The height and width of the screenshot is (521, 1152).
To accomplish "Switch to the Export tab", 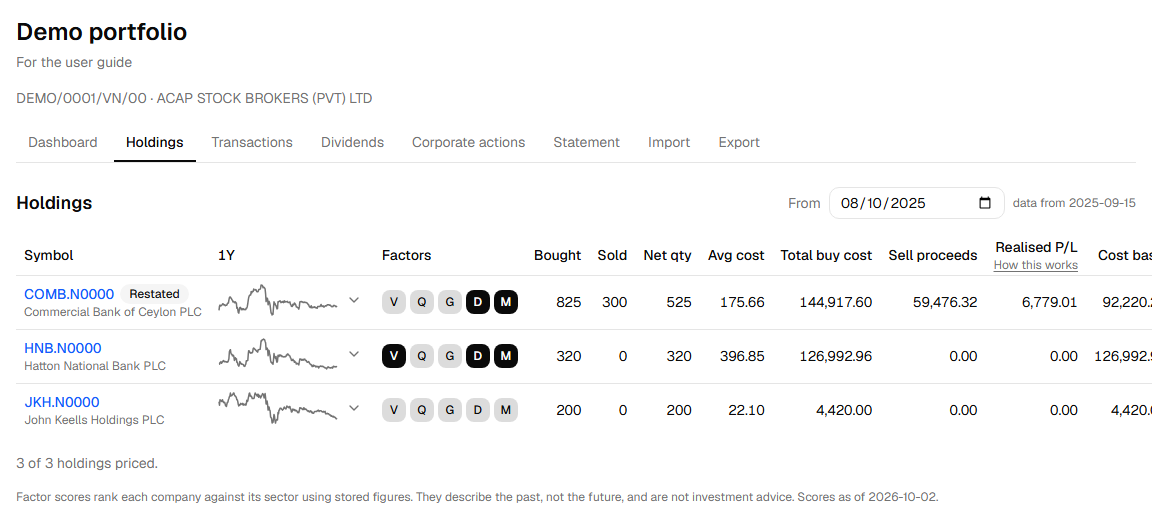I will pos(739,143).
